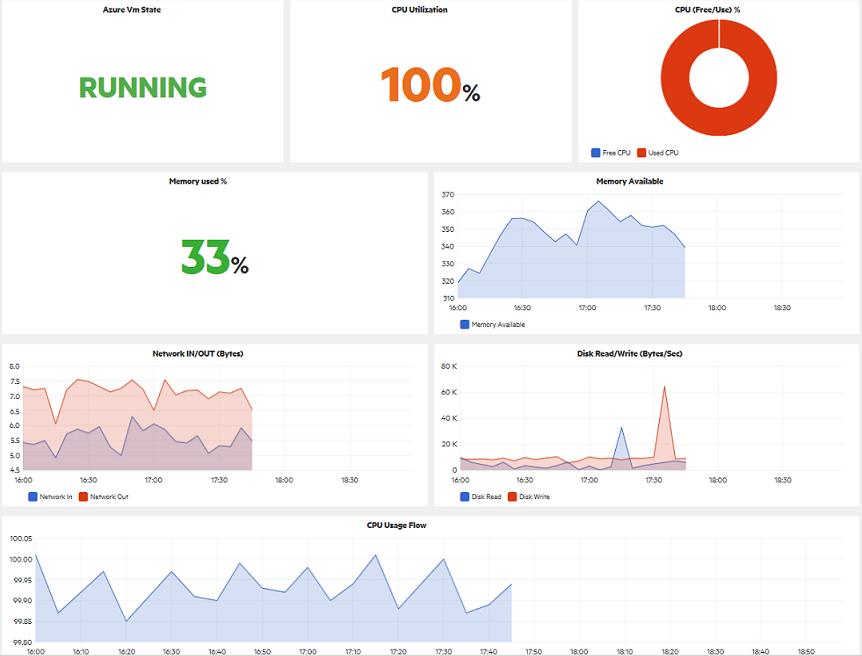The width and height of the screenshot is (862, 656).
Task: Click the 340 label on Memory Available axis
Action: point(448,246)
